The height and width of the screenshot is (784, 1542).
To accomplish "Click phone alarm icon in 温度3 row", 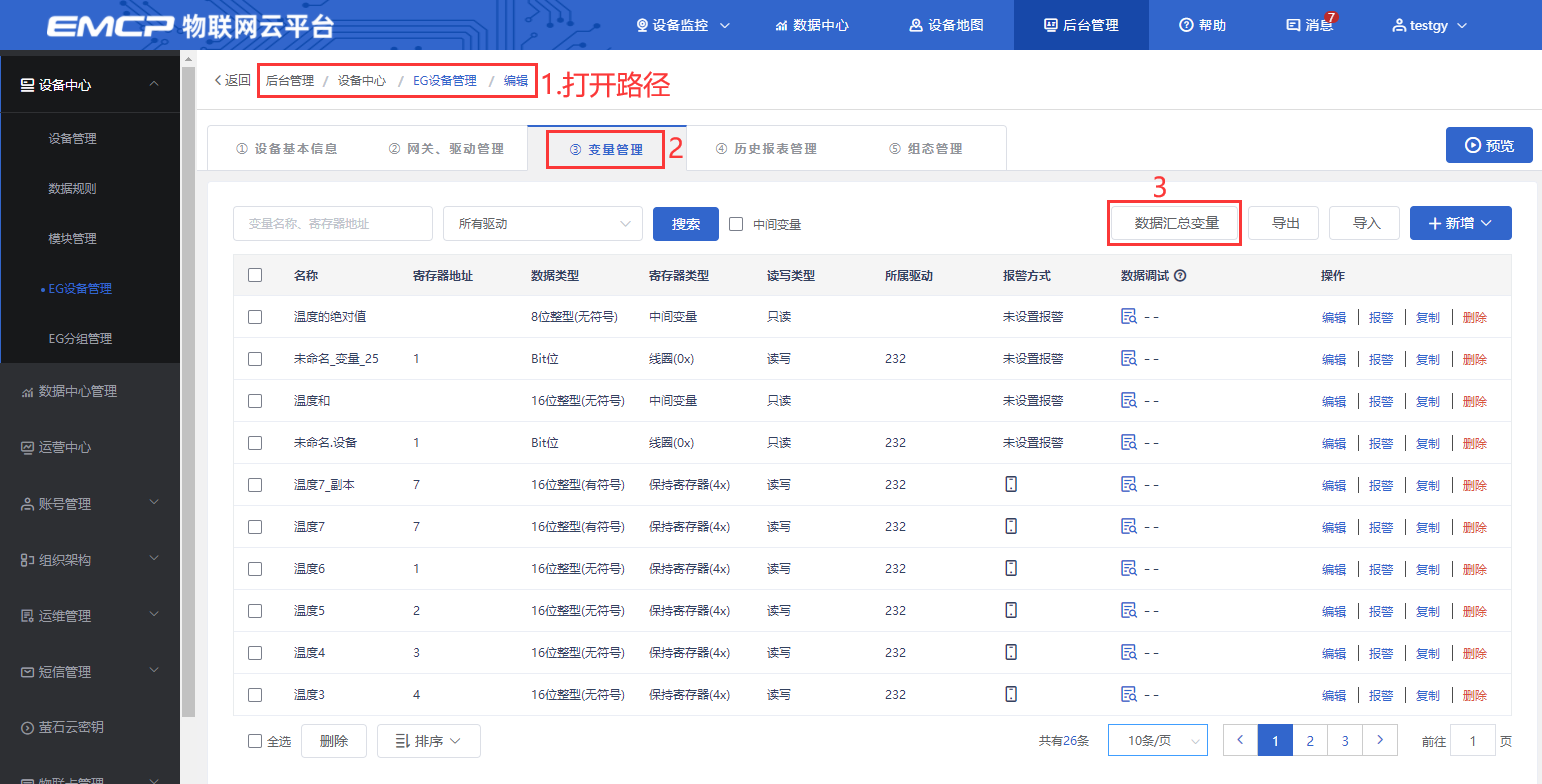I will 1011,694.
